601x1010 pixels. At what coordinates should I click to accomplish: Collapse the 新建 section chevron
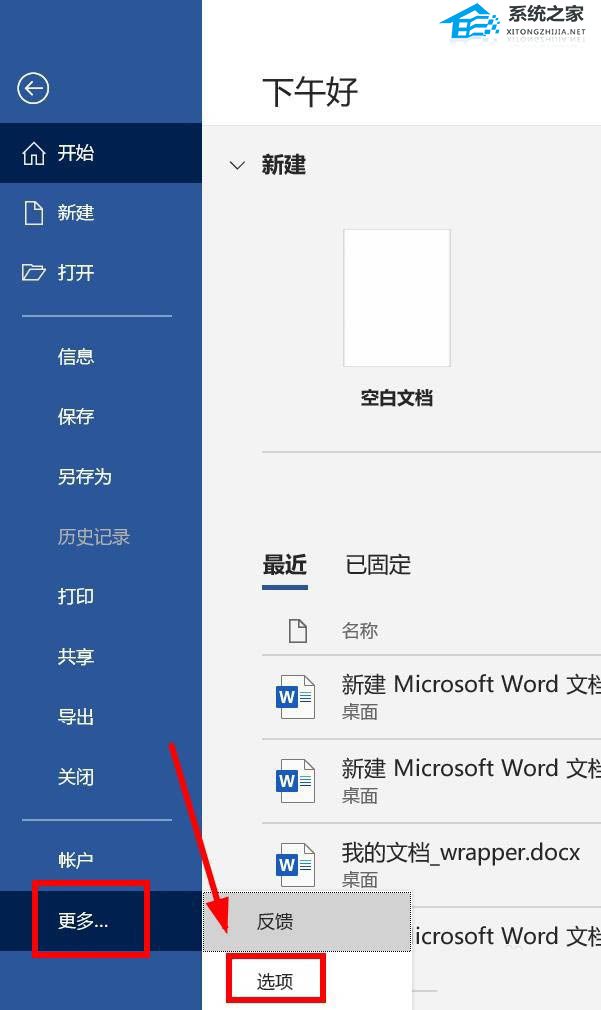point(237,166)
